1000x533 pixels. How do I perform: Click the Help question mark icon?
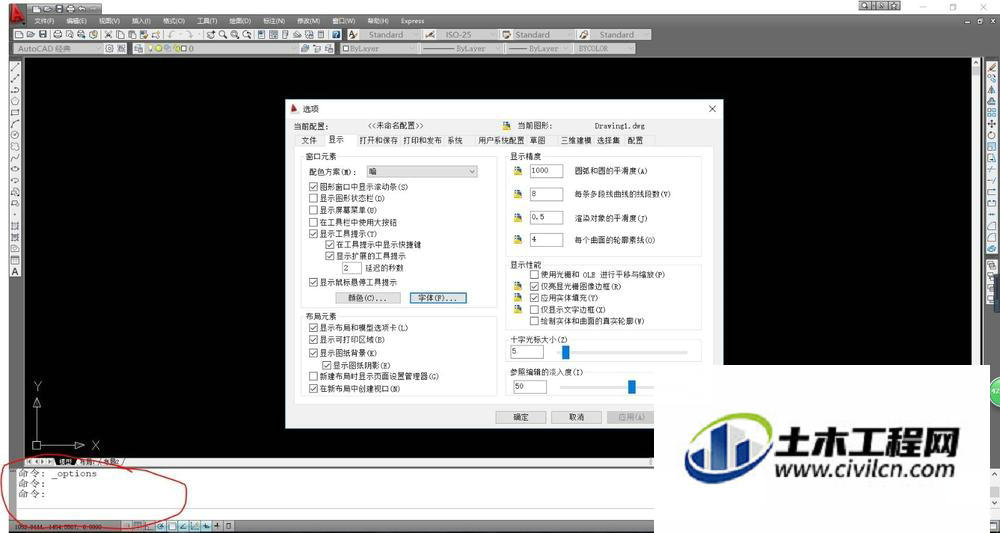tap(336, 34)
